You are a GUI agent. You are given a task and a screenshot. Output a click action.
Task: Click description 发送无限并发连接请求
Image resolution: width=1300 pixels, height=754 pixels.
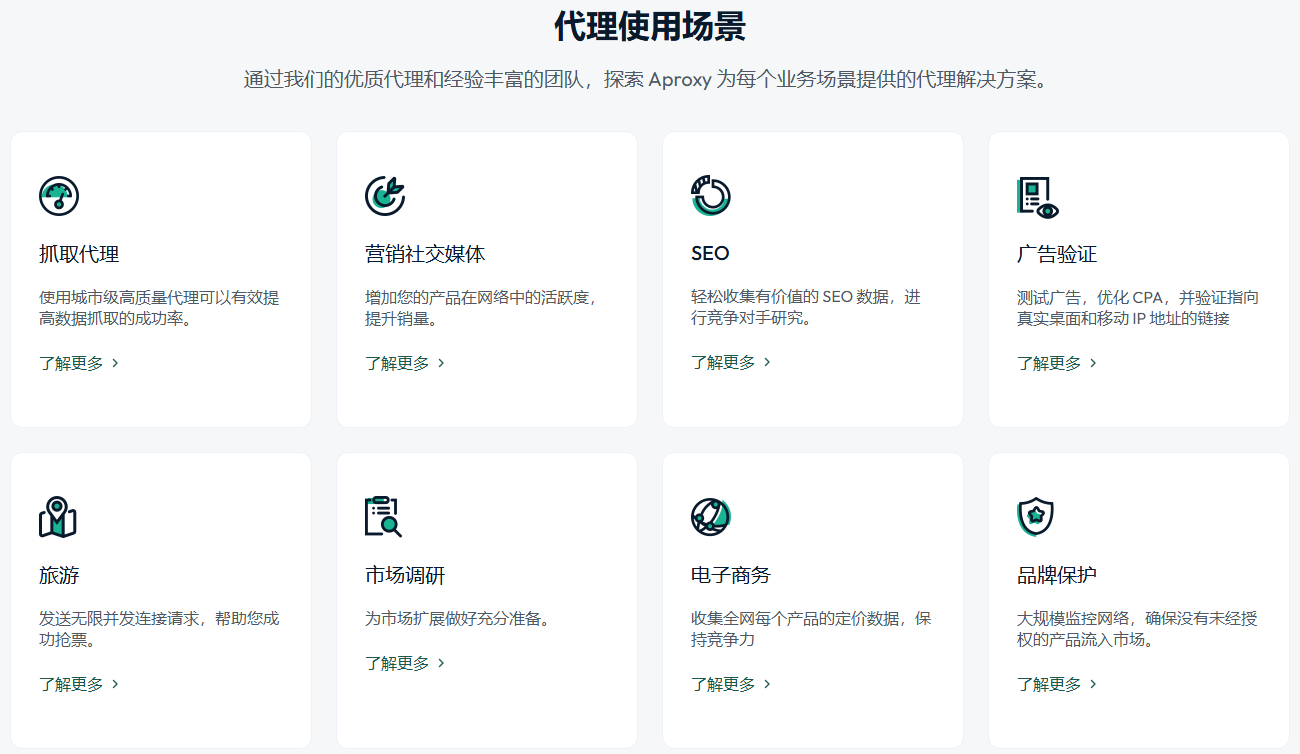click(159, 629)
